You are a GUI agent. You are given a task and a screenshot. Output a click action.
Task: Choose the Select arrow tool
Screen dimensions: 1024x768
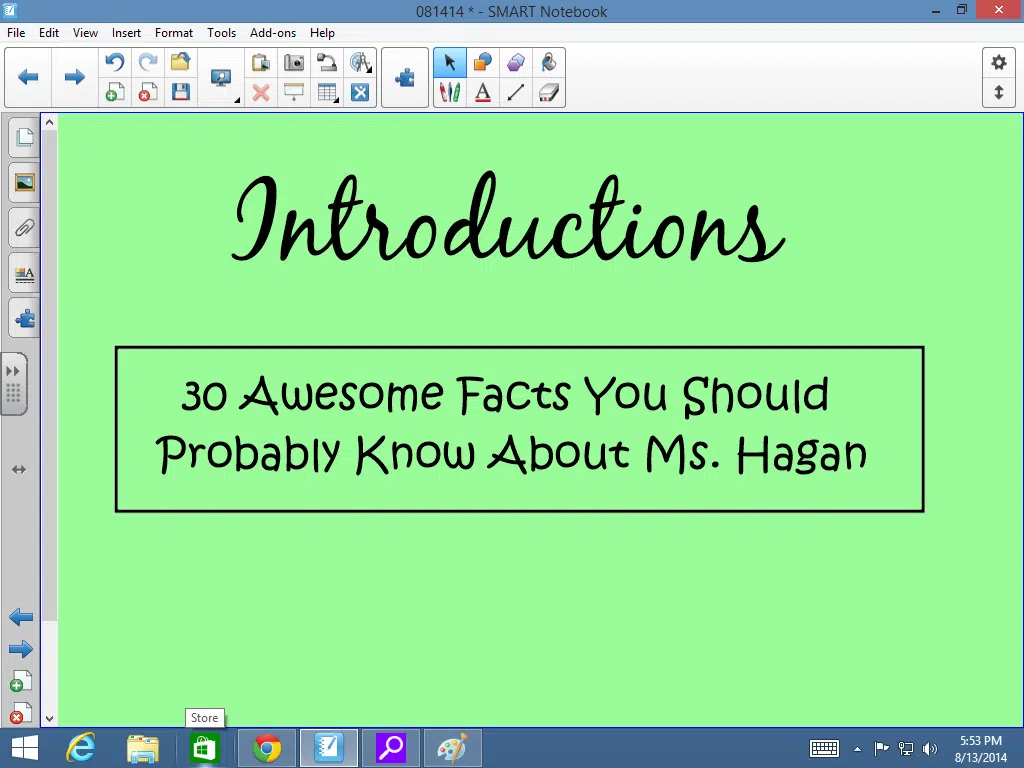(x=450, y=63)
